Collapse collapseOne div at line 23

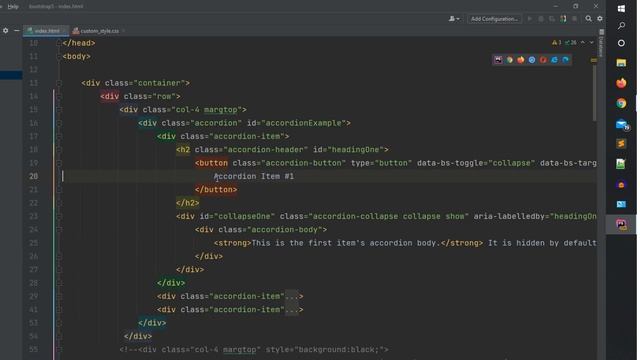[x=59, y=216]
